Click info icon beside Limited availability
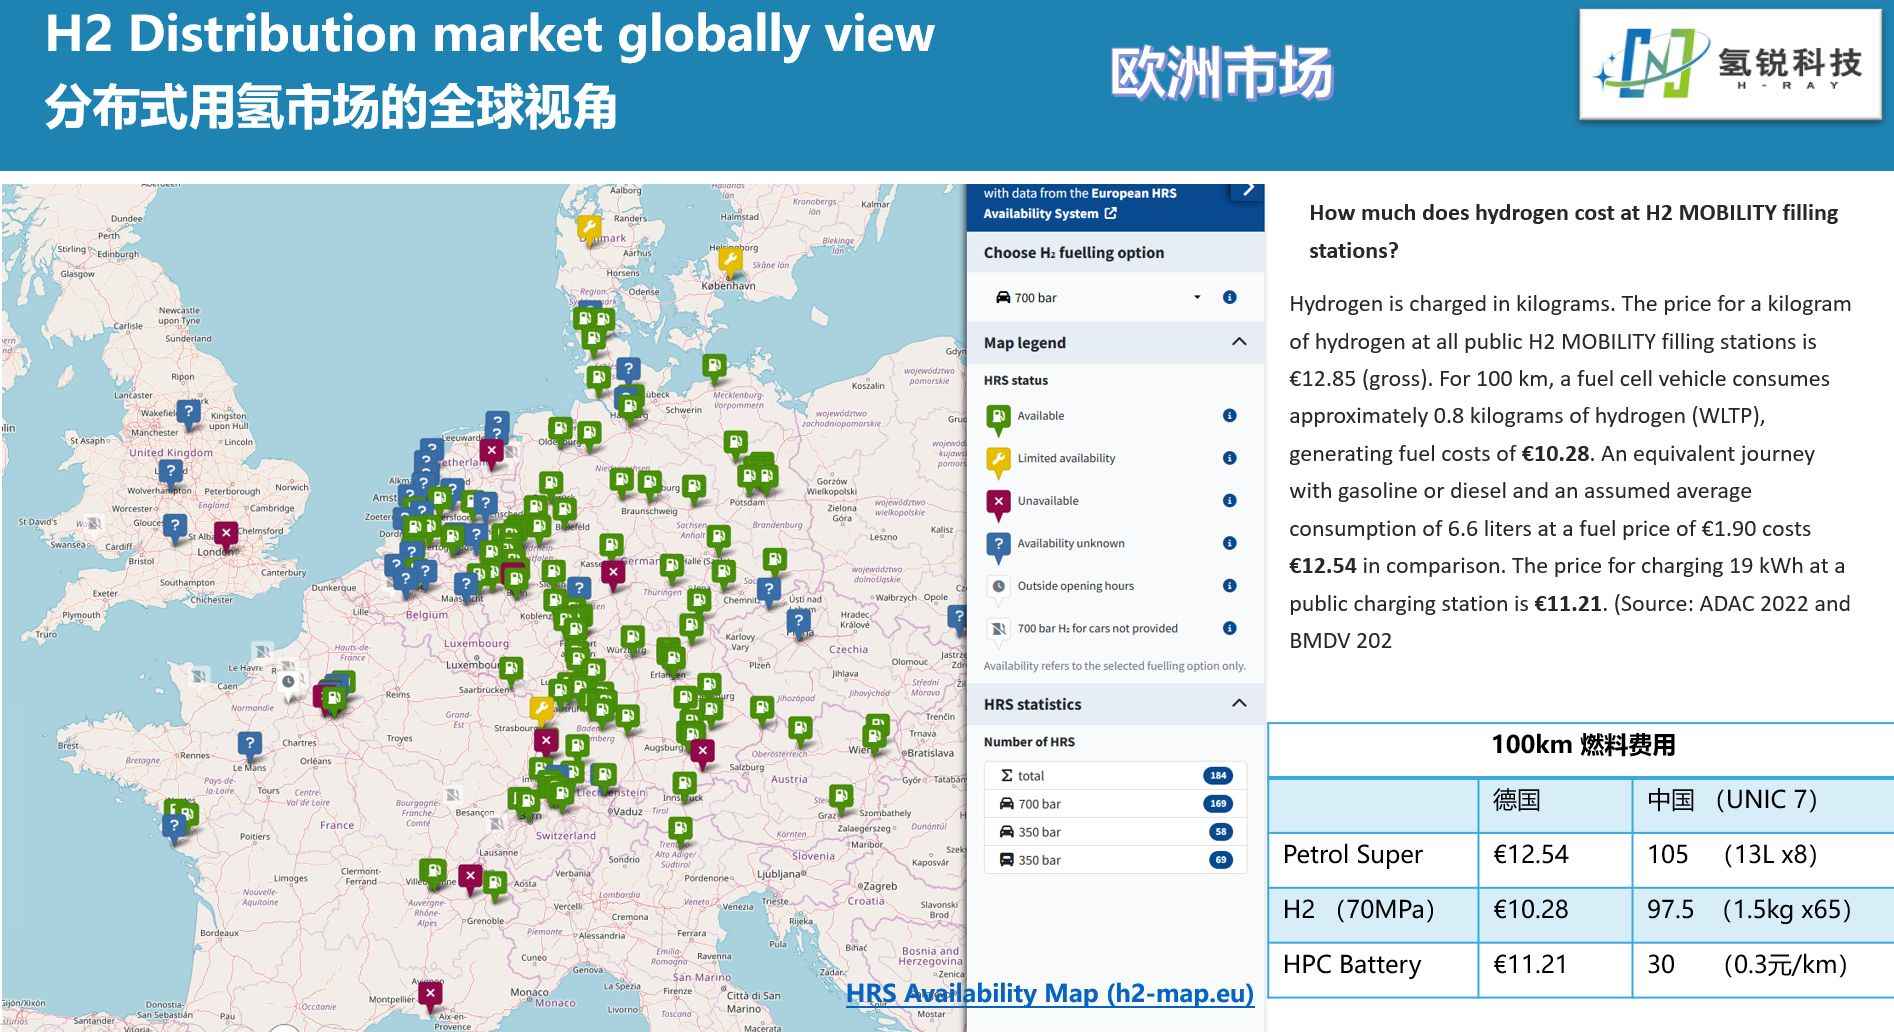Image resolution: width=1894 pixels, height=1032 pixels. point(1229,458)
